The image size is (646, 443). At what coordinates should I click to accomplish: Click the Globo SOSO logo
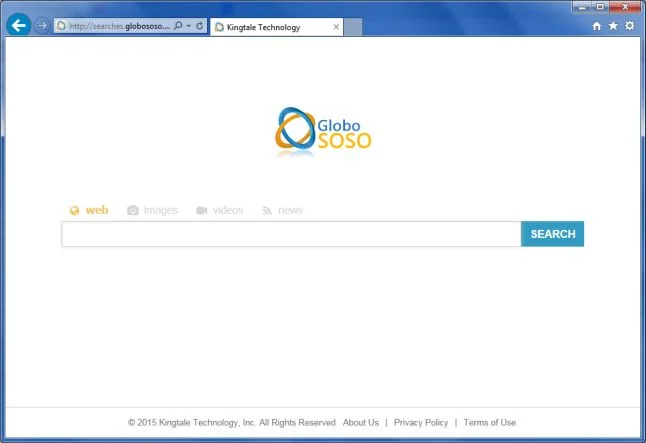tap(323, 131)
